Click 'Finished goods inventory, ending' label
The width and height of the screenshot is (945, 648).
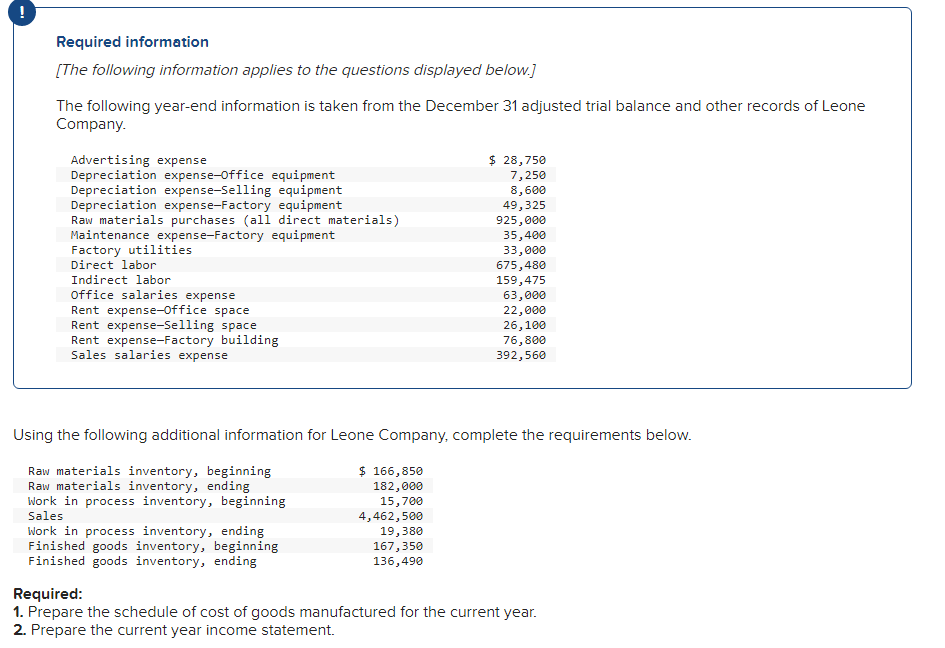click(x=142, y=561)
